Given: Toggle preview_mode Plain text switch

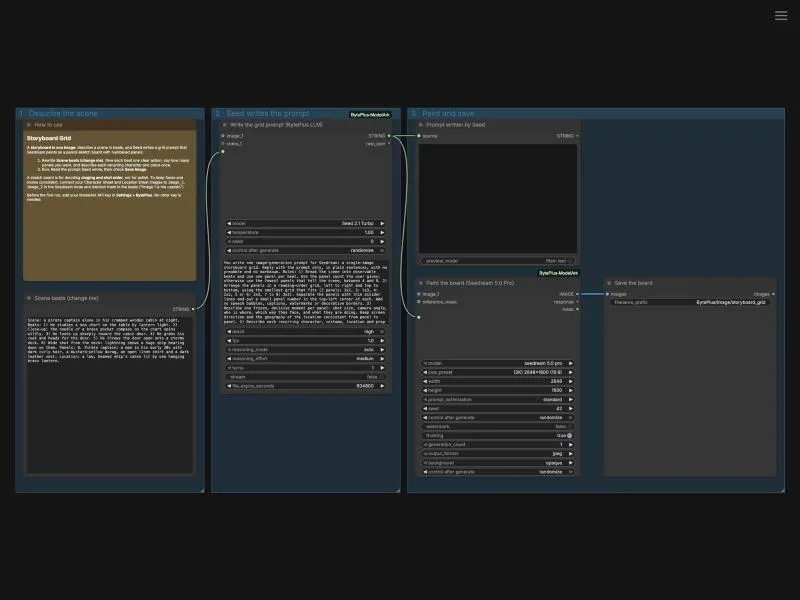Looking at the screenshot, I should pos(497,261).
